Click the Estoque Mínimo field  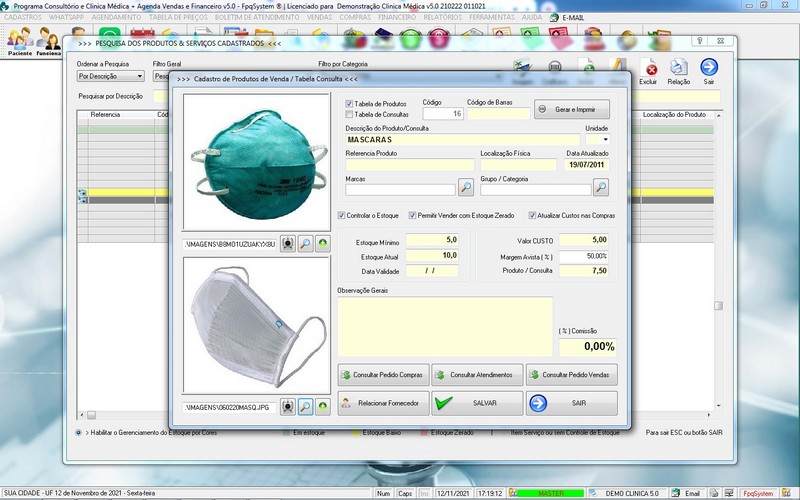click(x=432, y=240)
